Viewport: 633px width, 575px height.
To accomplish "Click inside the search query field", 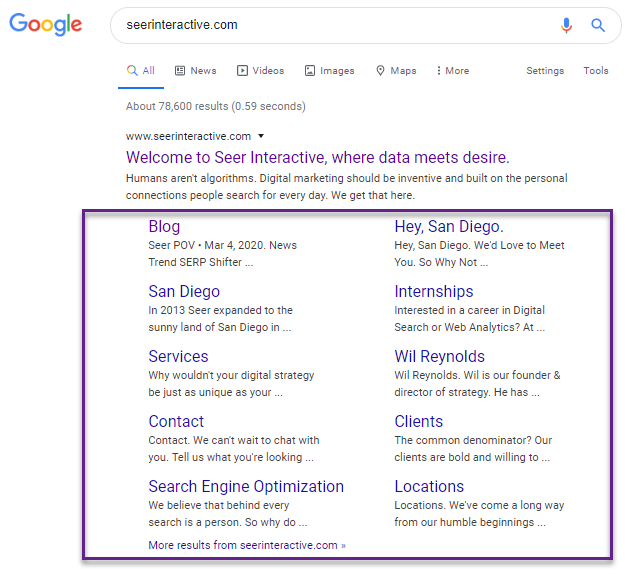I will (330, 25).
